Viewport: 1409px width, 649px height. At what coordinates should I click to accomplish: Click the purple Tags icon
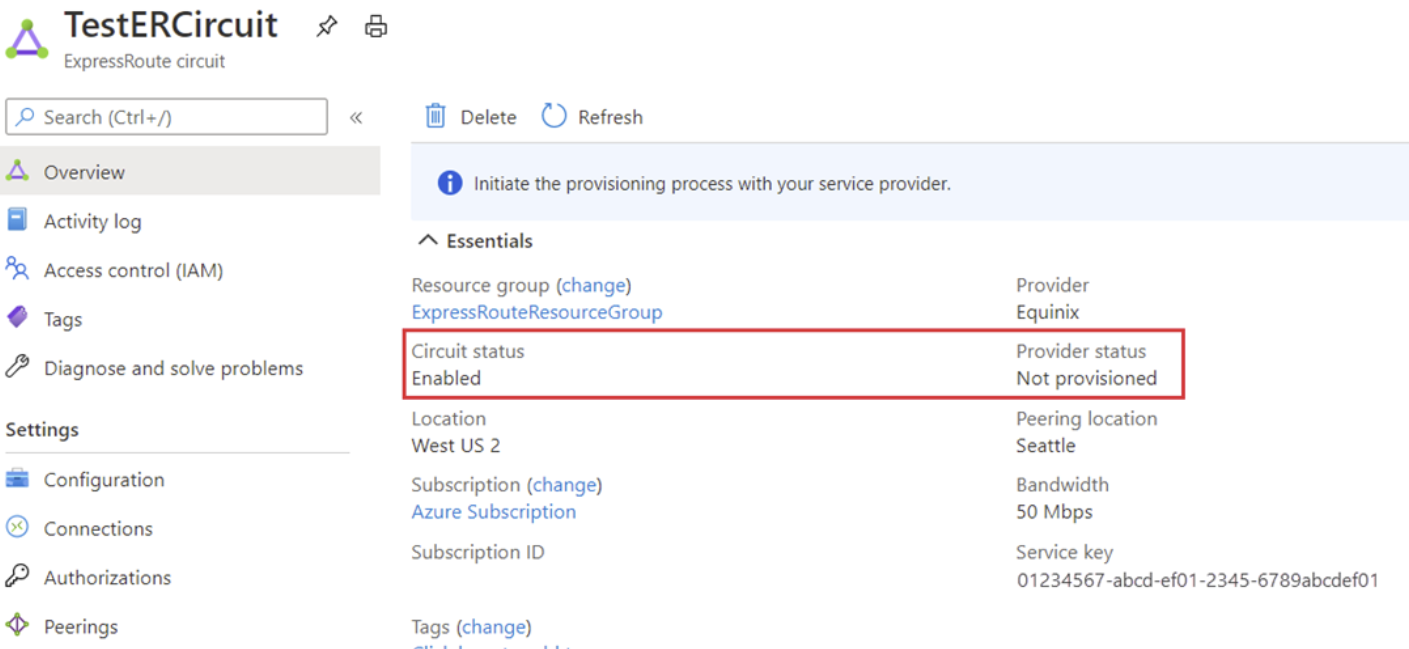(17, 319)
